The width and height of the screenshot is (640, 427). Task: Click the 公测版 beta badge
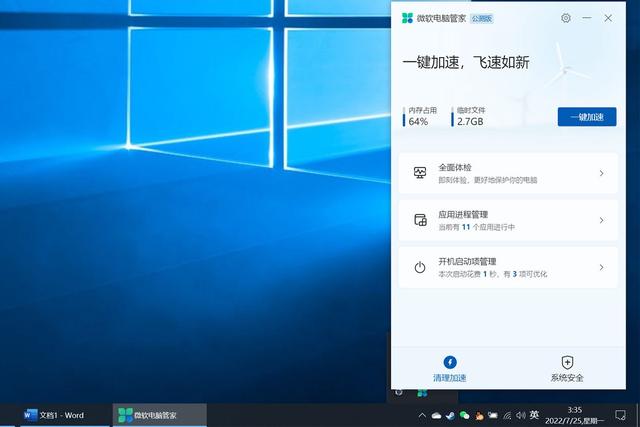[482, 18]
